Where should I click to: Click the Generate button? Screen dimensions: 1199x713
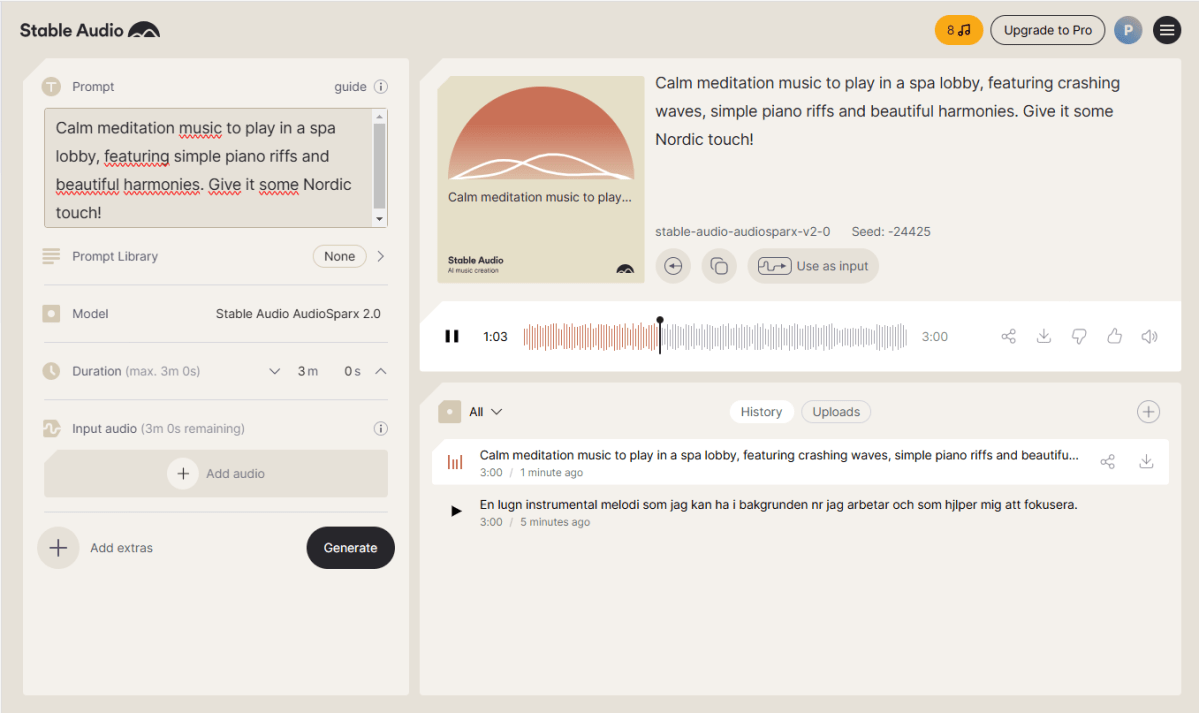(350, 547)
